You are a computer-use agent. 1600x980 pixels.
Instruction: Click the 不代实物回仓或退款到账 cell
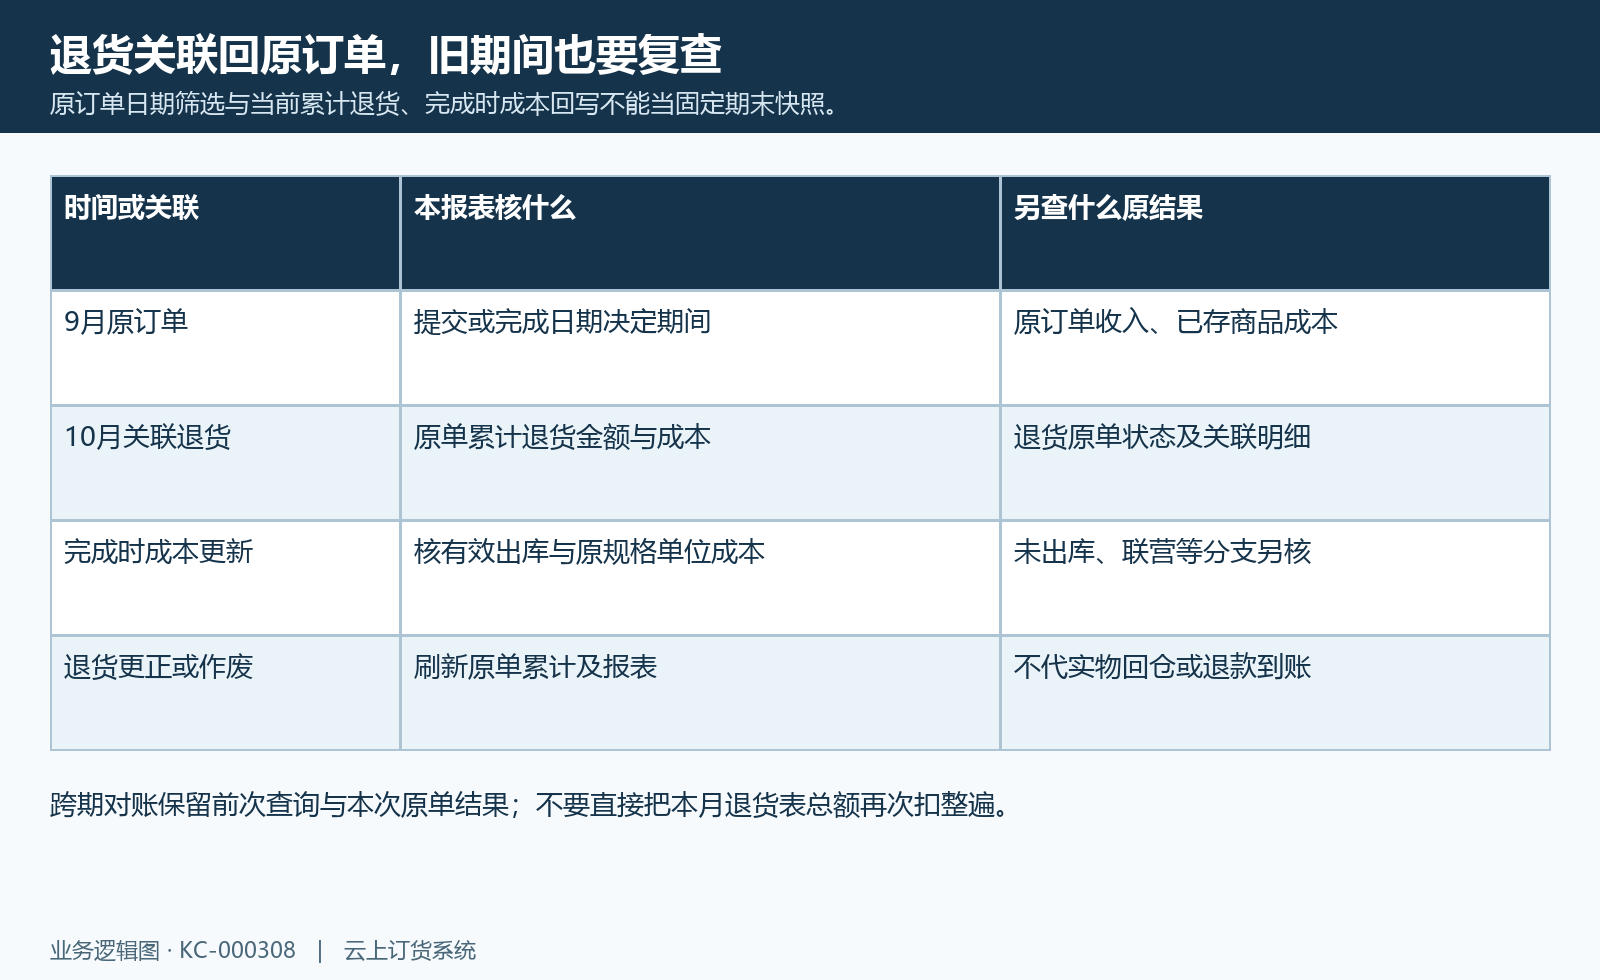(1275, 693)
